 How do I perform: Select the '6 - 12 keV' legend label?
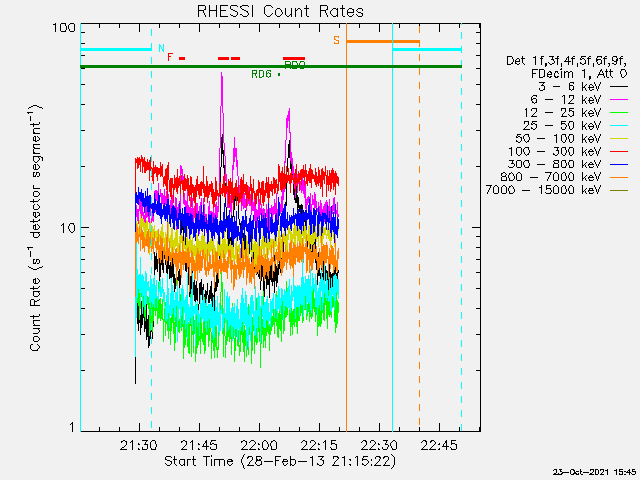[566, 99]
